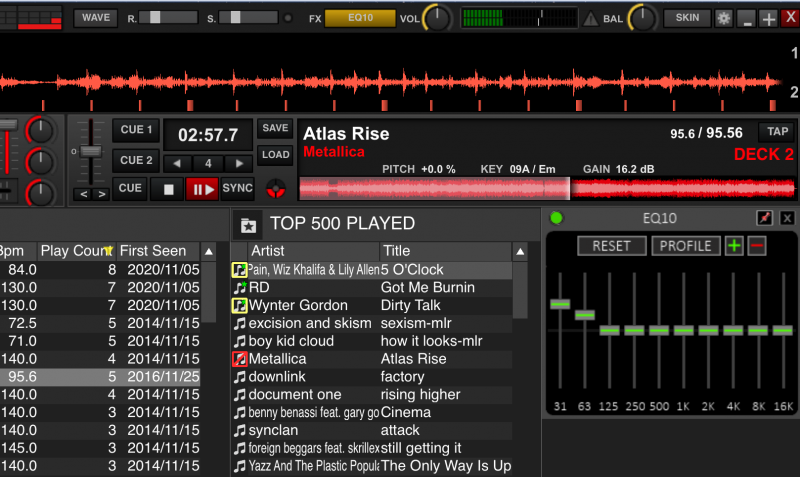This screenshot has height=477, width=800.
Task: Remove EQ profile with red minus
Action: pos(757,246)
